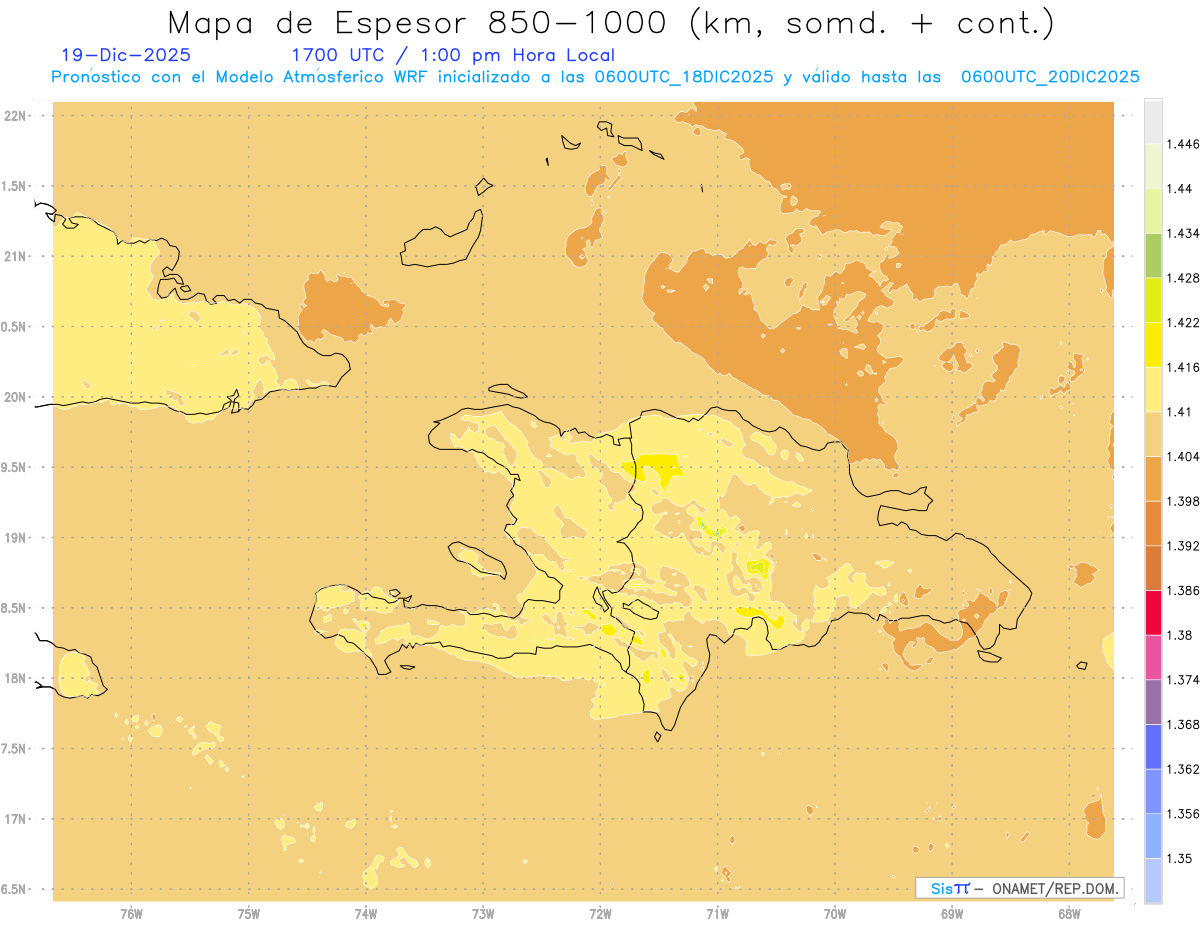Click the '74W' longitude label
The width and height of the screenshot is (1200, 927).
pos(366,914)
